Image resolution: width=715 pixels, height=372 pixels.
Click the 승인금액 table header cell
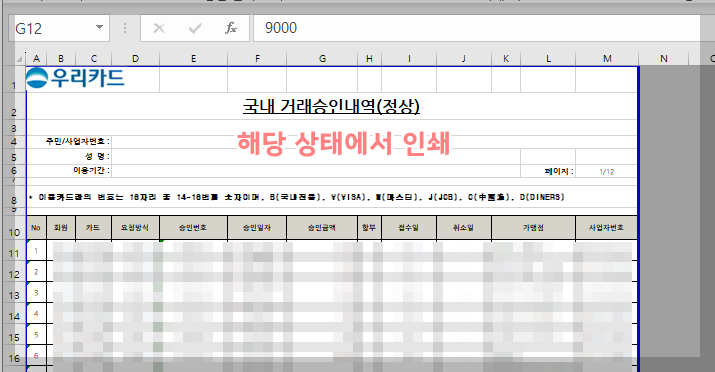point(322,228)
